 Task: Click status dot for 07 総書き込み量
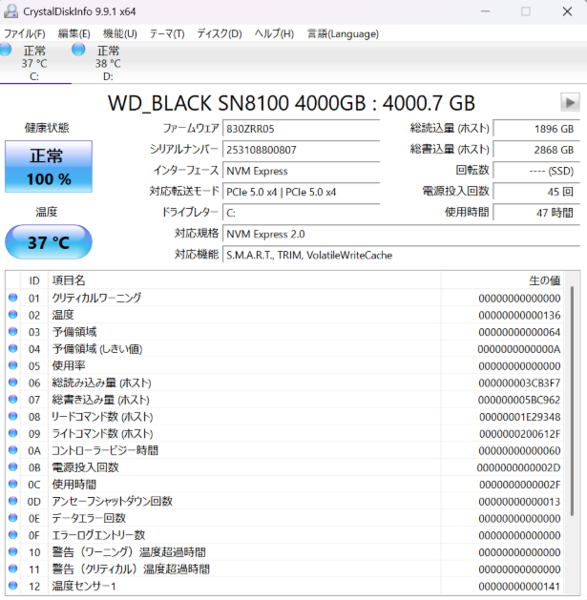point(13,399)
